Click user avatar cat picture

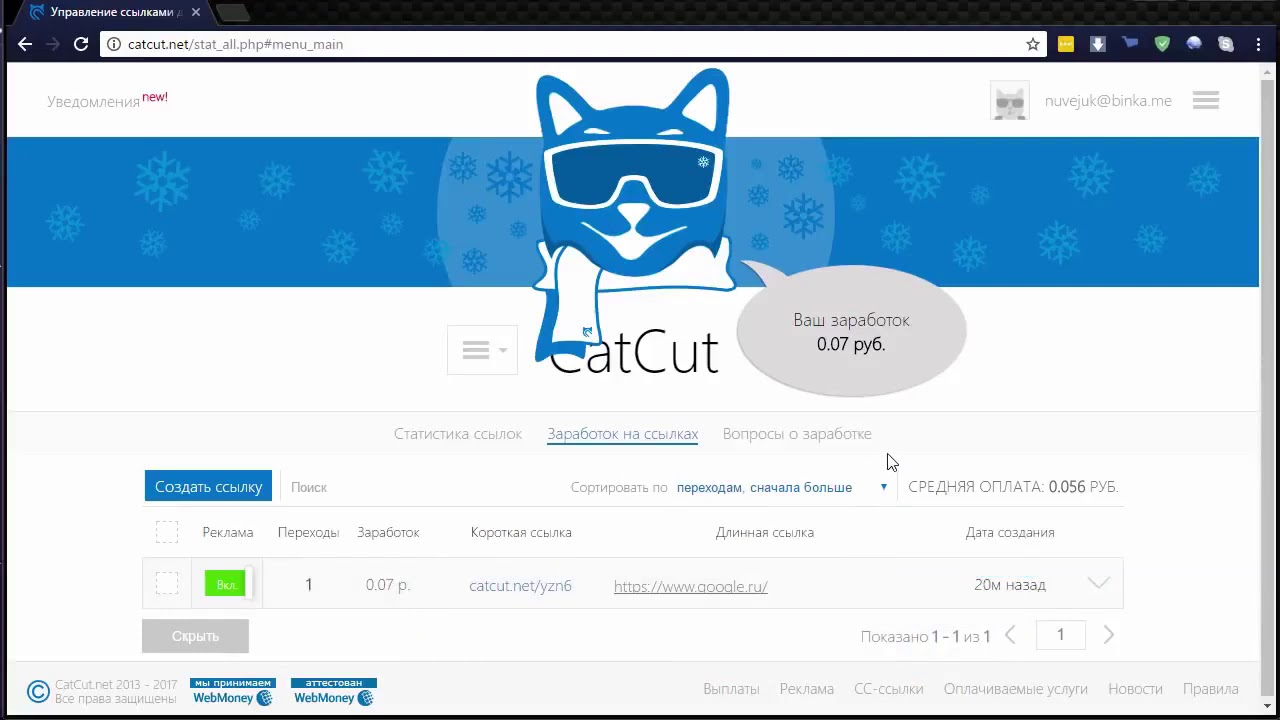[x=1009, y=101]
